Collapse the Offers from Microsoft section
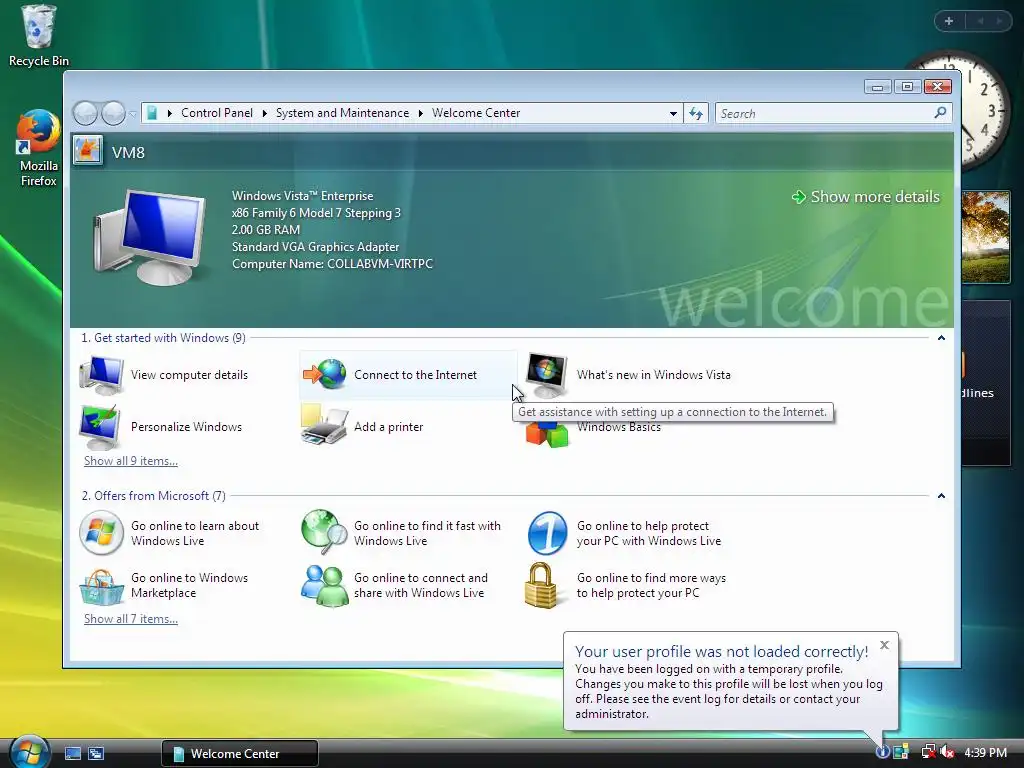Screen dimensions: 1024x768 941,496
